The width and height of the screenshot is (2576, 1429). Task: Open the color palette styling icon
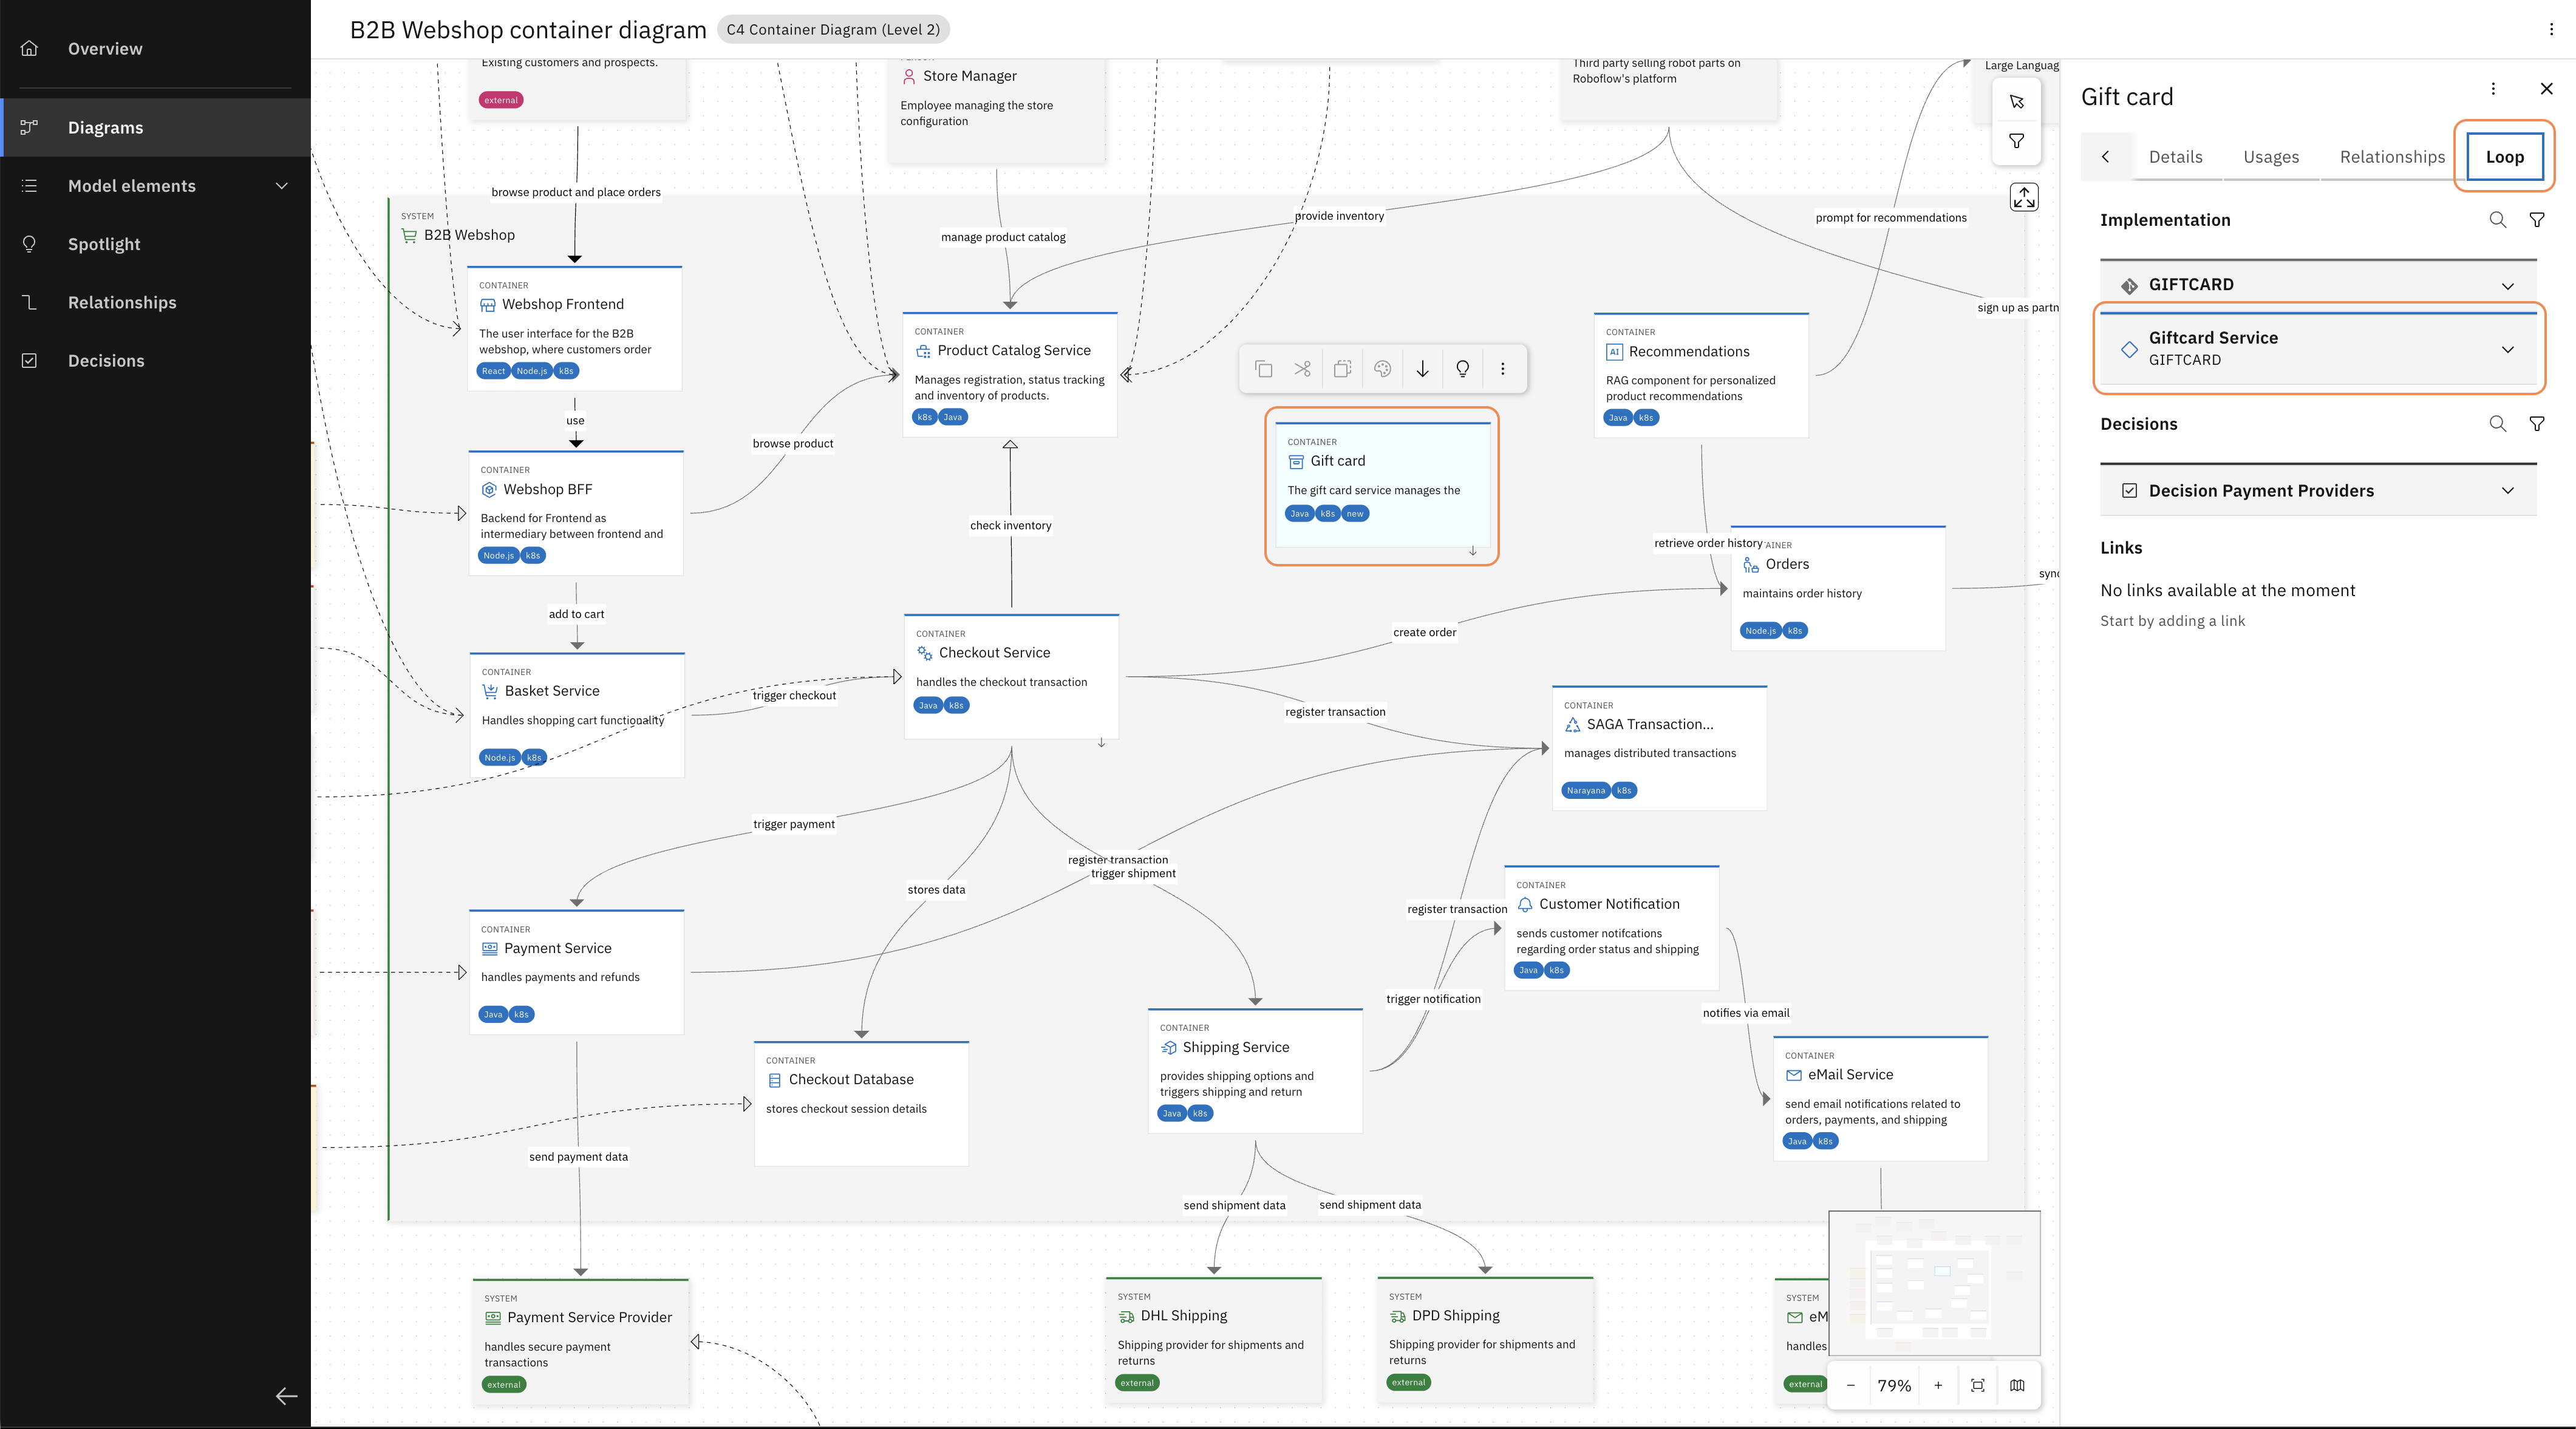1382,369
